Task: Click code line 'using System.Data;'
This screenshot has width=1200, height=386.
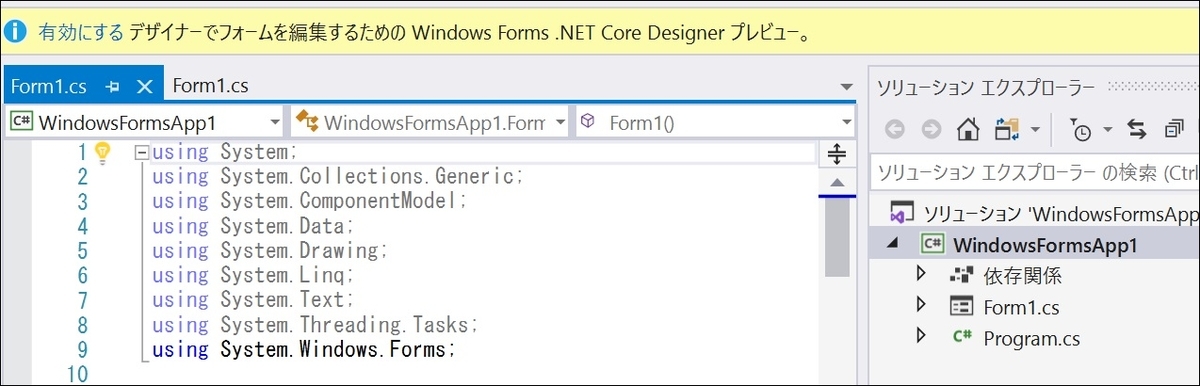Action: click(254, 226)
